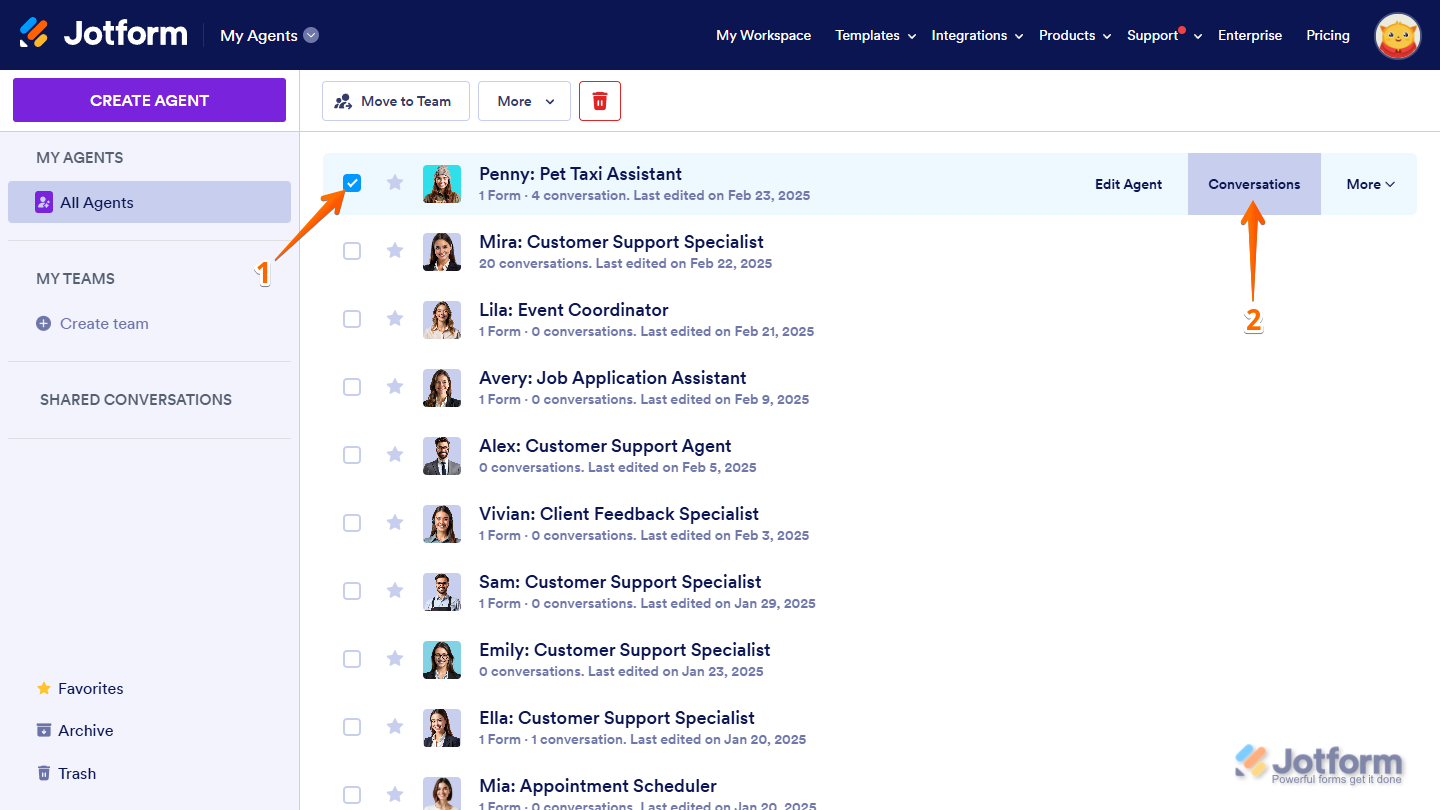Tick the checkbox for Vivian Client Feedback
1440x810 pixels.
(352, 523)
